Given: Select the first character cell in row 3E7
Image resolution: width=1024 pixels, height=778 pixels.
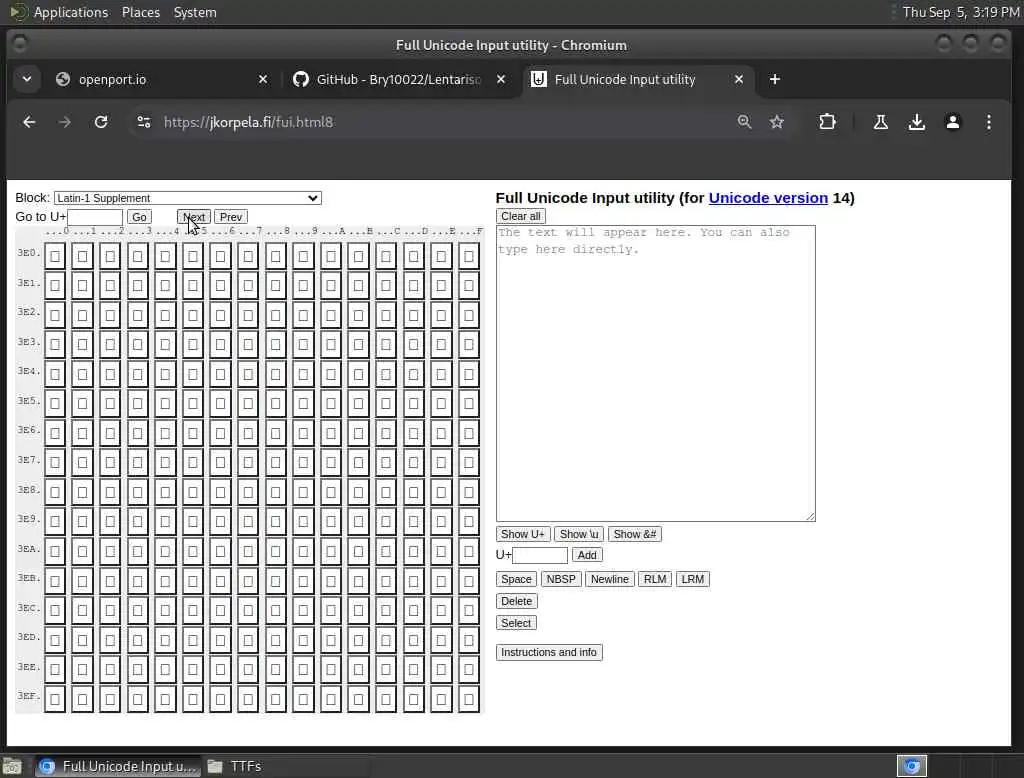Looking at the screenshot, I should tap(55, 463).
